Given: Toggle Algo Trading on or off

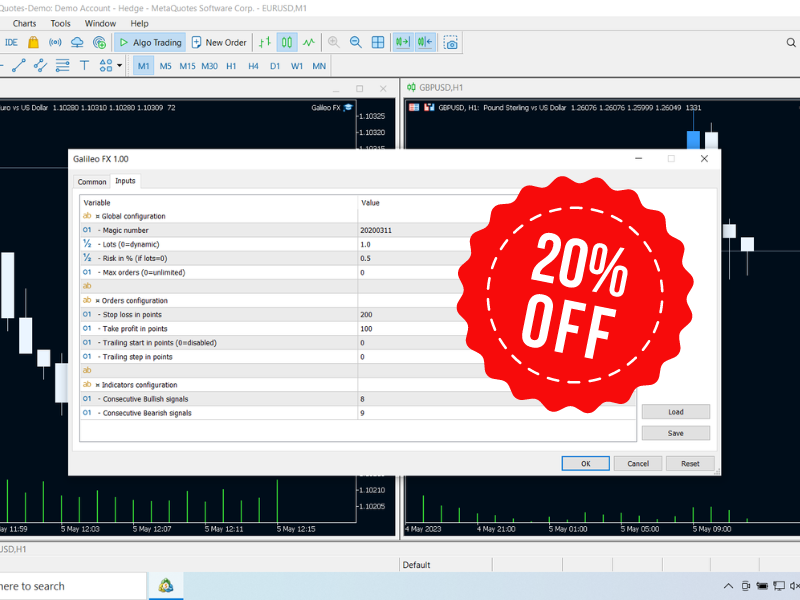Looking at the screenshot, I should [x=149, y=43].
